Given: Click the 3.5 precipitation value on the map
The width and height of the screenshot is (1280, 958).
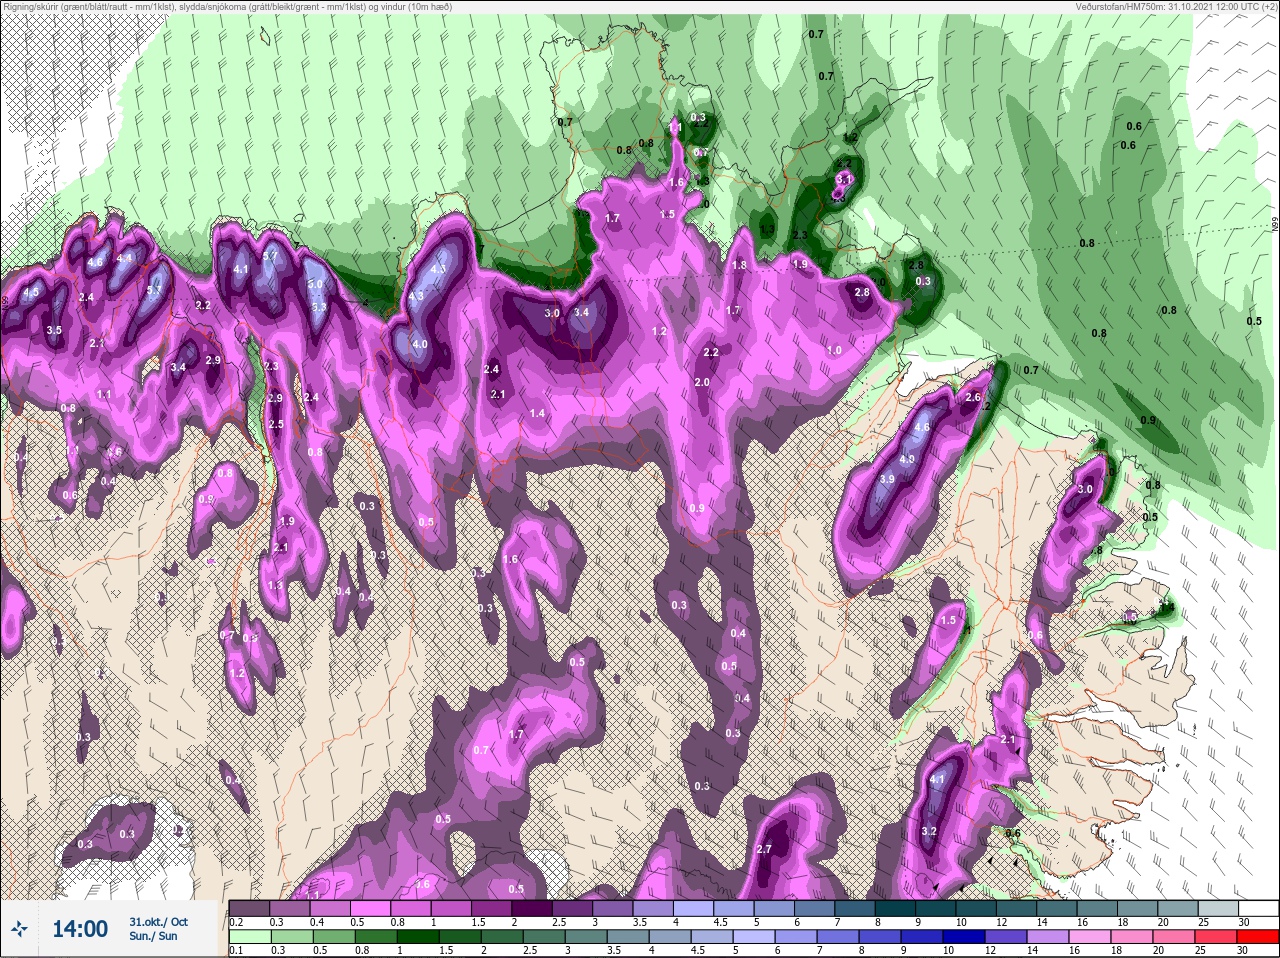Looking at the screenshot, I should (54, 330).
